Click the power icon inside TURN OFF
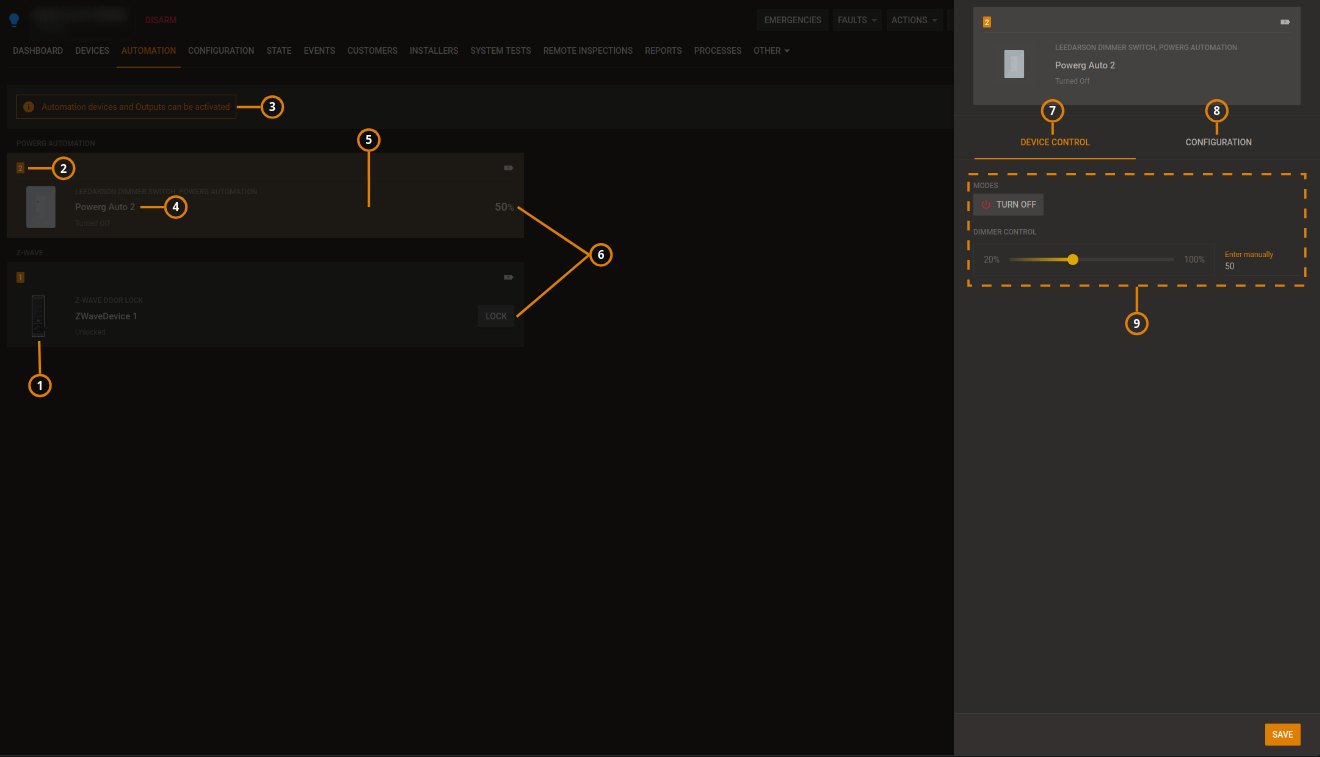 (987, 204)
